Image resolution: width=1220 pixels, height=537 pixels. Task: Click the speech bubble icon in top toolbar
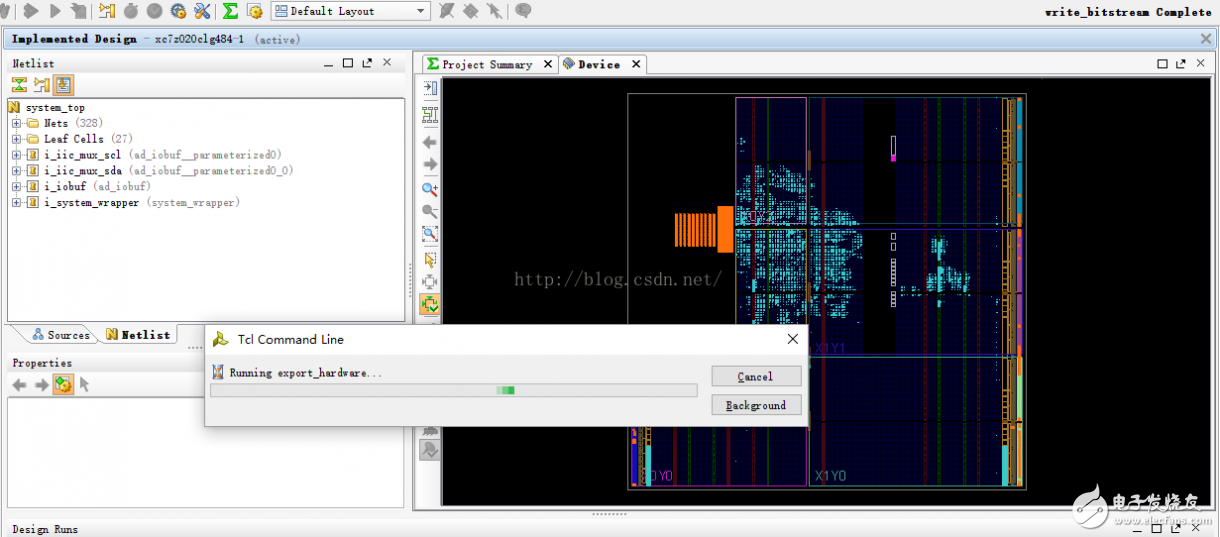click(x=522, y=11)
